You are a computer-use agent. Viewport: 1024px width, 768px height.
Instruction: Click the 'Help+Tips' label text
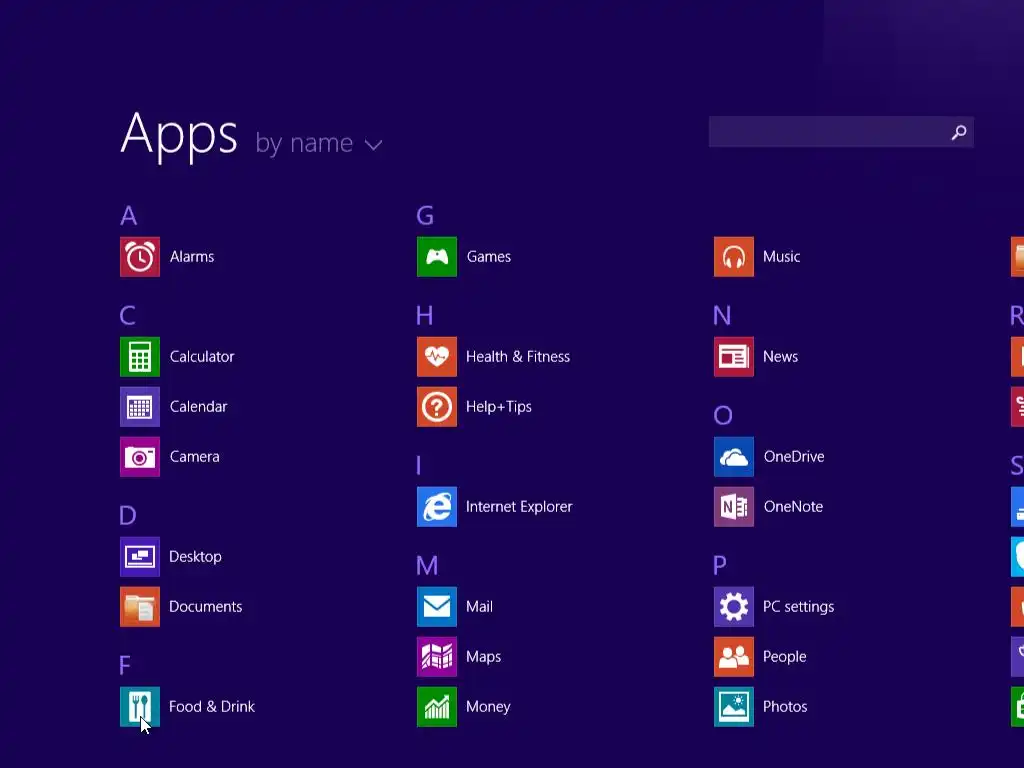tap(499, 407)
